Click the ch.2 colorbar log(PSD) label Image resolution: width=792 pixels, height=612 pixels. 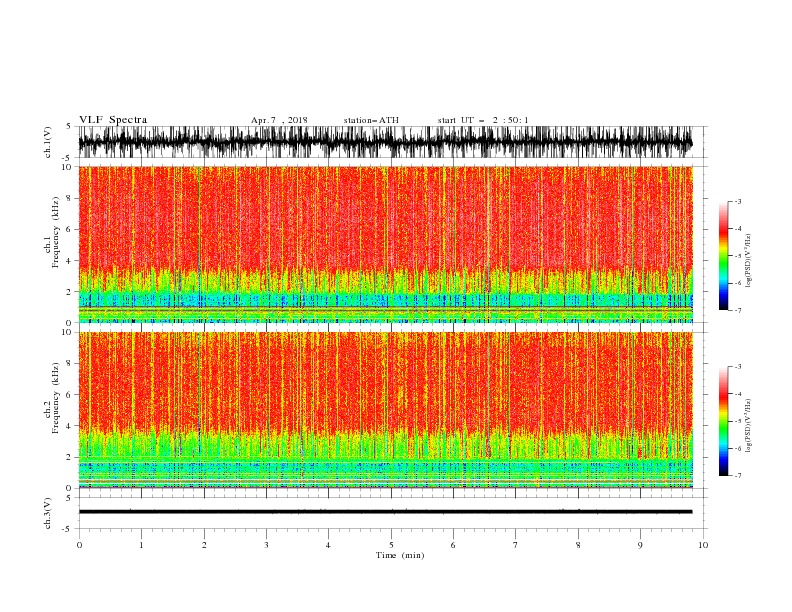(748, 426)
